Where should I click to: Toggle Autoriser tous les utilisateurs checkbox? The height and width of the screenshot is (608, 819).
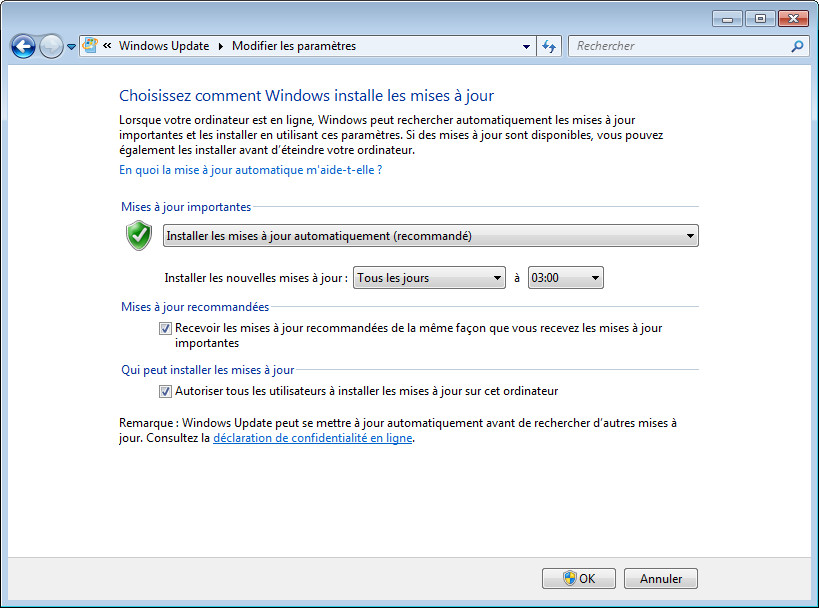165,391
